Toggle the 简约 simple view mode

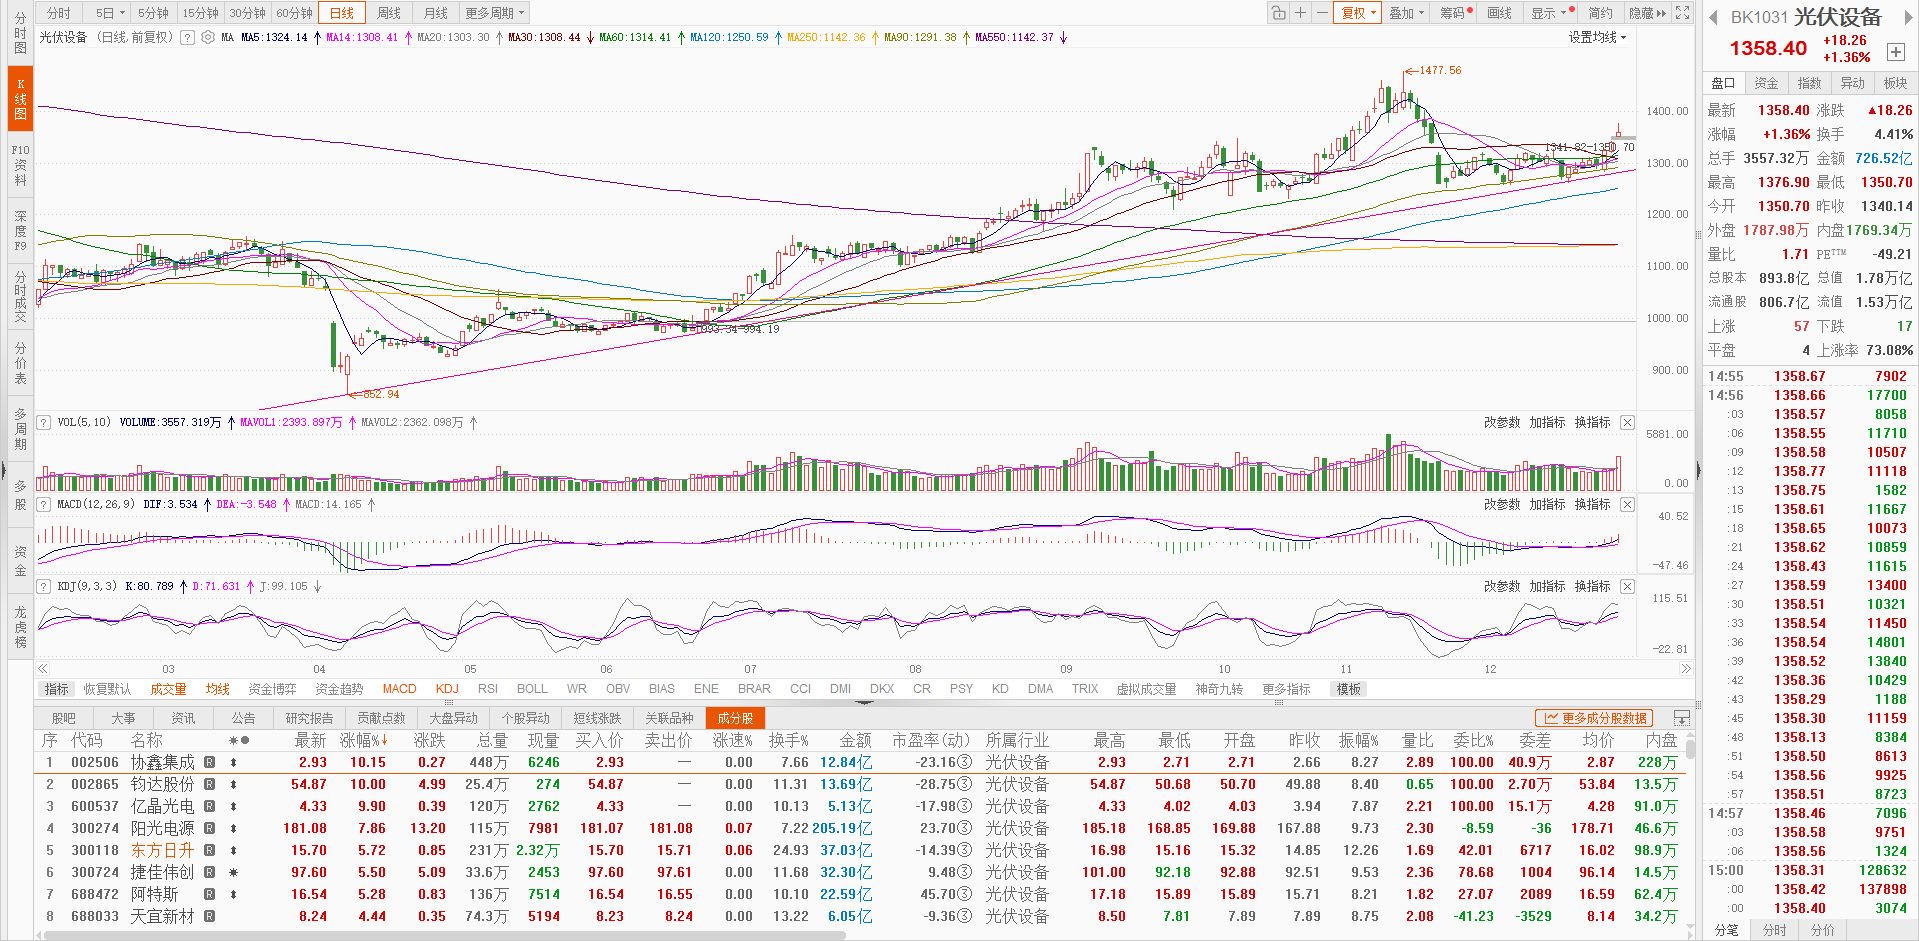(x=1600, y=13)
